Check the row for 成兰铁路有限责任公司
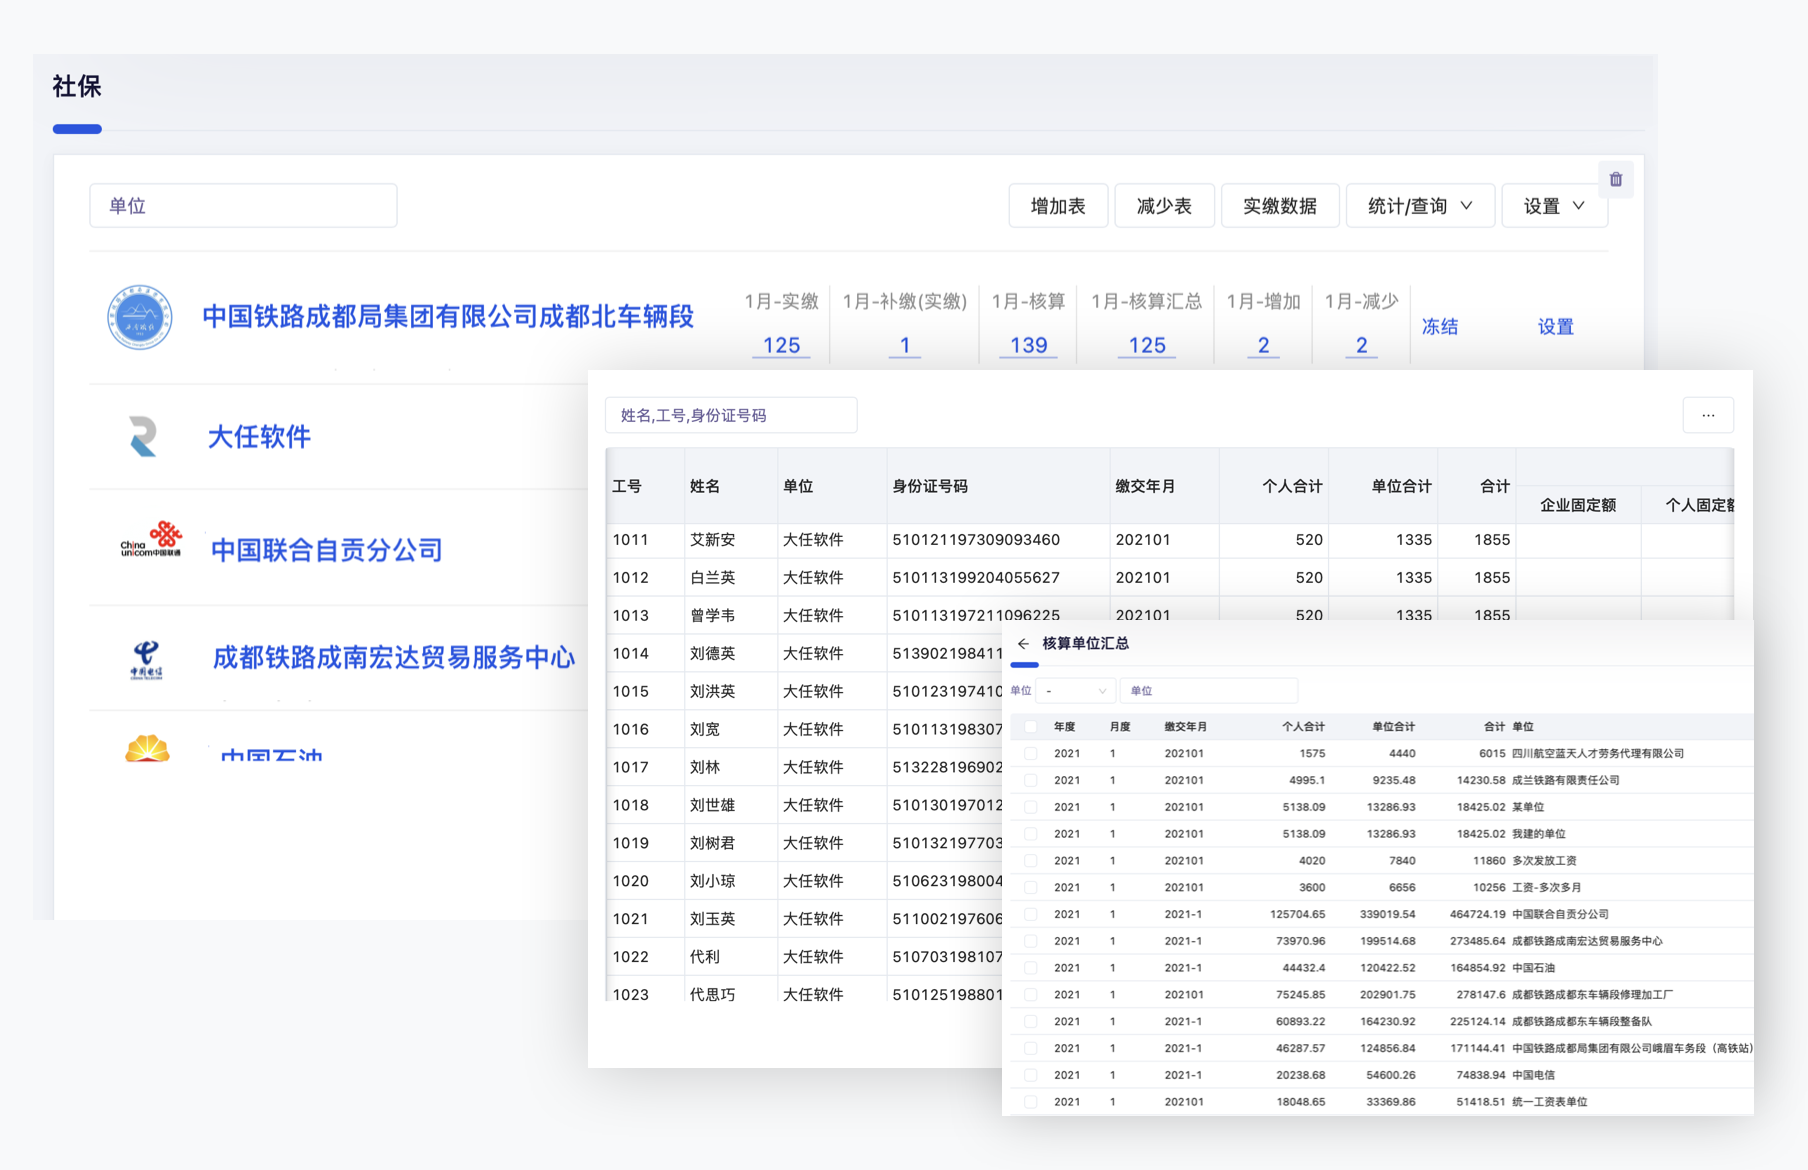Screen dimensions: 1808x1170 pos(1030,781)
